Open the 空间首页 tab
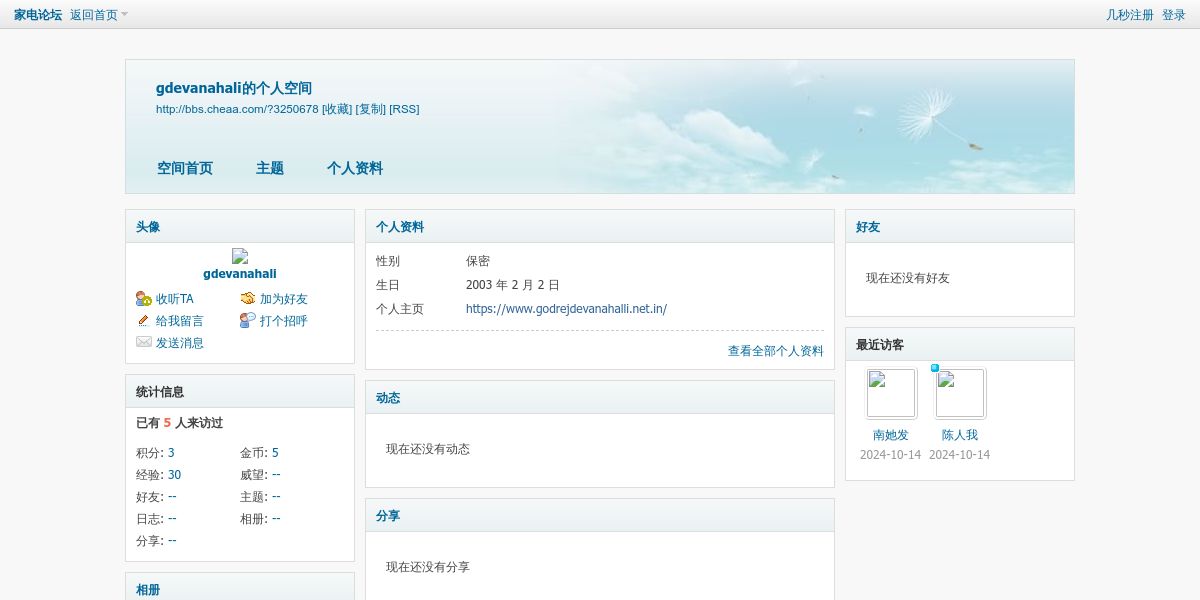 tap(185, 168)
